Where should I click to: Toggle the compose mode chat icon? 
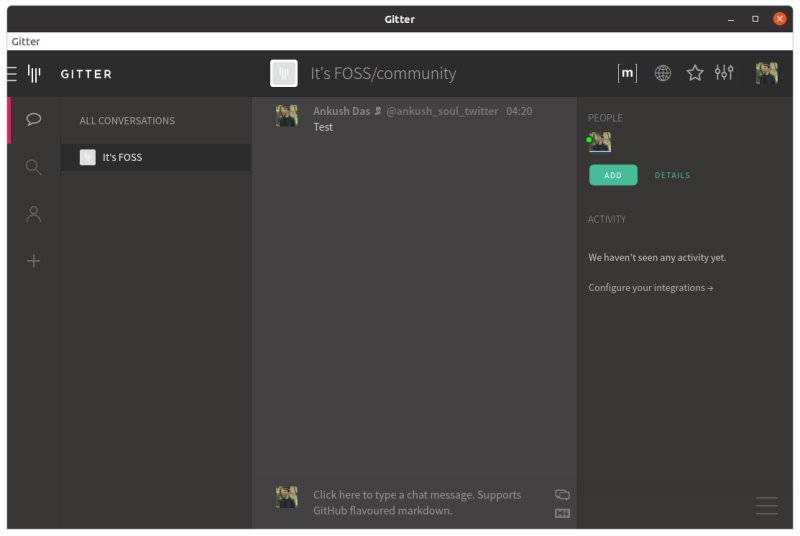(x=562, y=495)
